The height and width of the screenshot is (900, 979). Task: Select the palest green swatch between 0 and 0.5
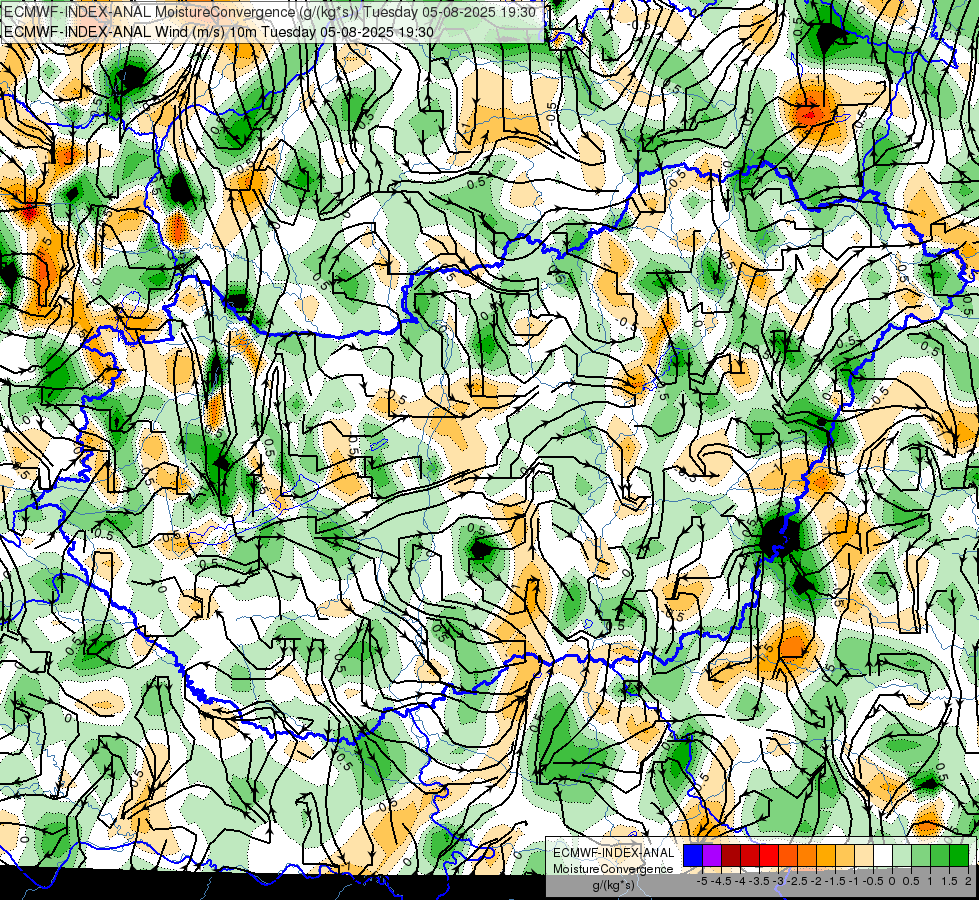pos(902,855)
